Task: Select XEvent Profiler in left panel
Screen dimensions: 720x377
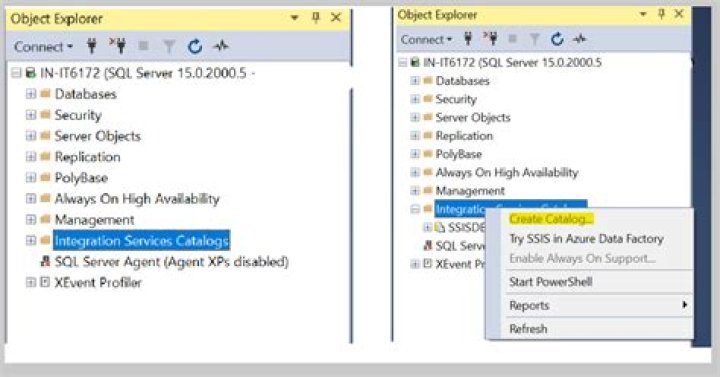Action: [x=98, y=282]
